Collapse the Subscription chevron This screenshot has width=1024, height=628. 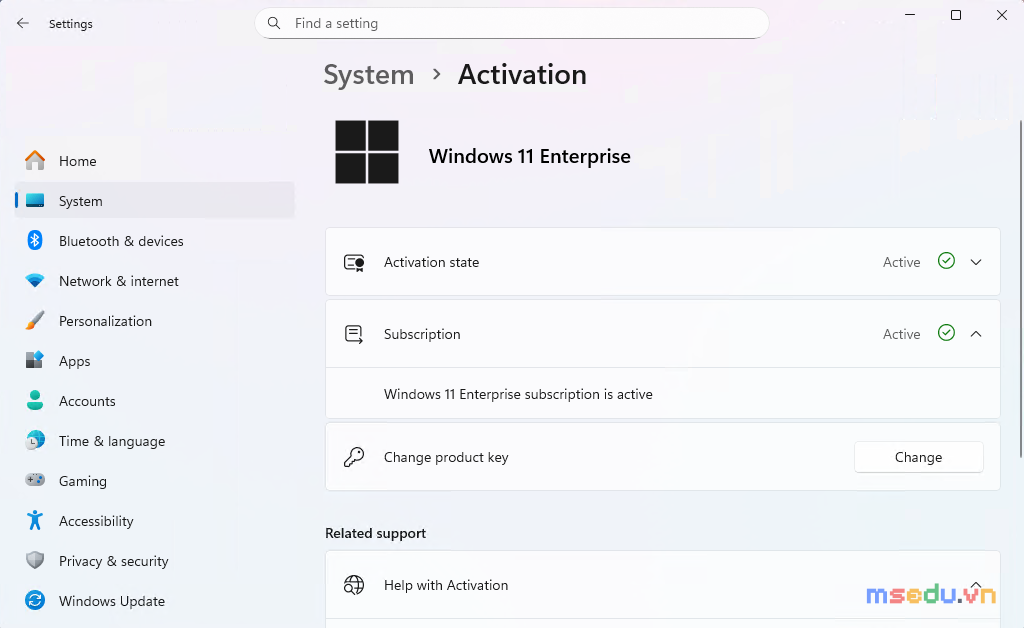pyautogui.click(x=976, y=334)
